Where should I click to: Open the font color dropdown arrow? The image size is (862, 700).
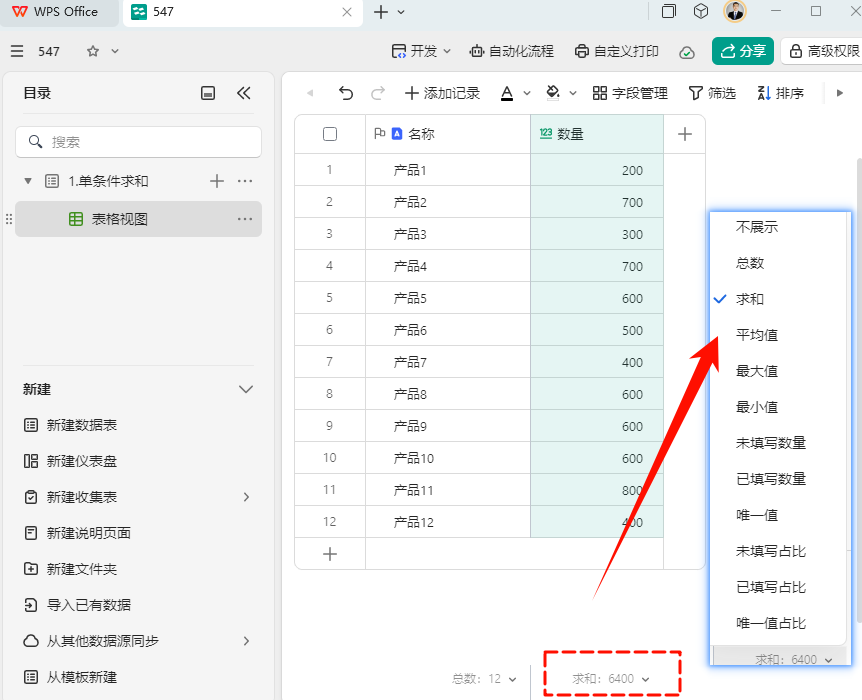click(527, 93)
